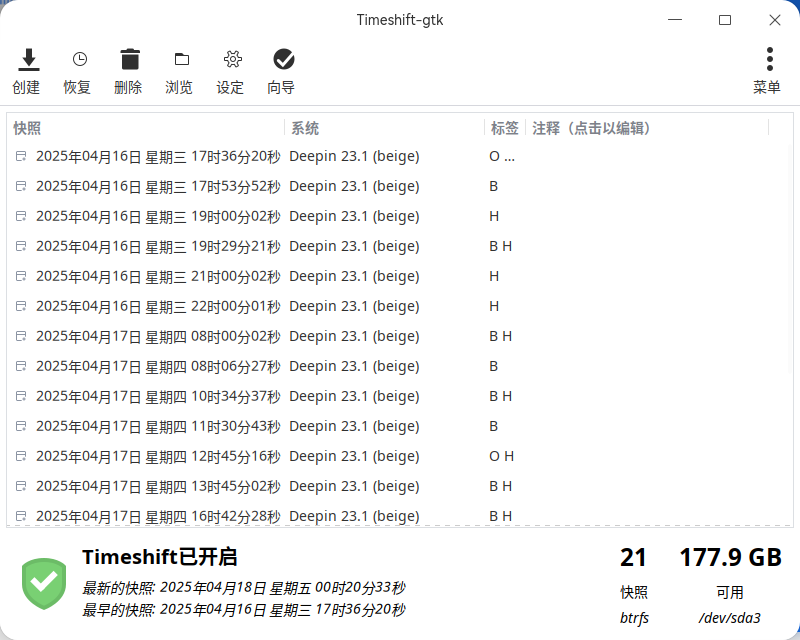The width and height of the screenshot is (800, 640).
Task: Click the 注释（点击以编辑）column header
Action: pos(647,128)
